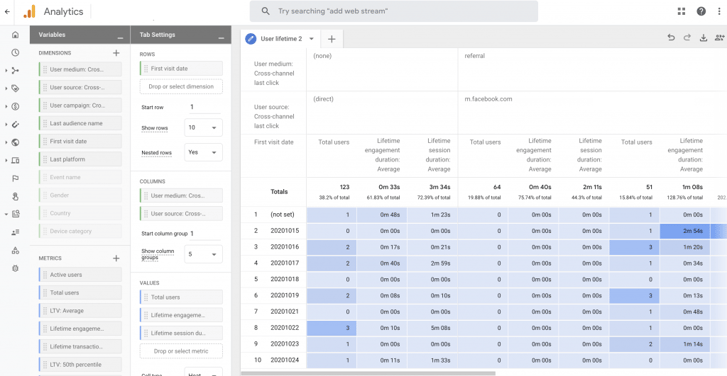Open the apps grid icon
Viewport: 727px width, 376px height.
click(x=681, y=12)
